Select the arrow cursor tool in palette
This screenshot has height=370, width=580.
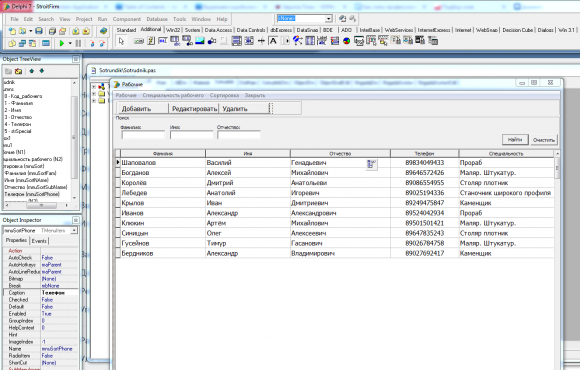click(x=121, y=41)
